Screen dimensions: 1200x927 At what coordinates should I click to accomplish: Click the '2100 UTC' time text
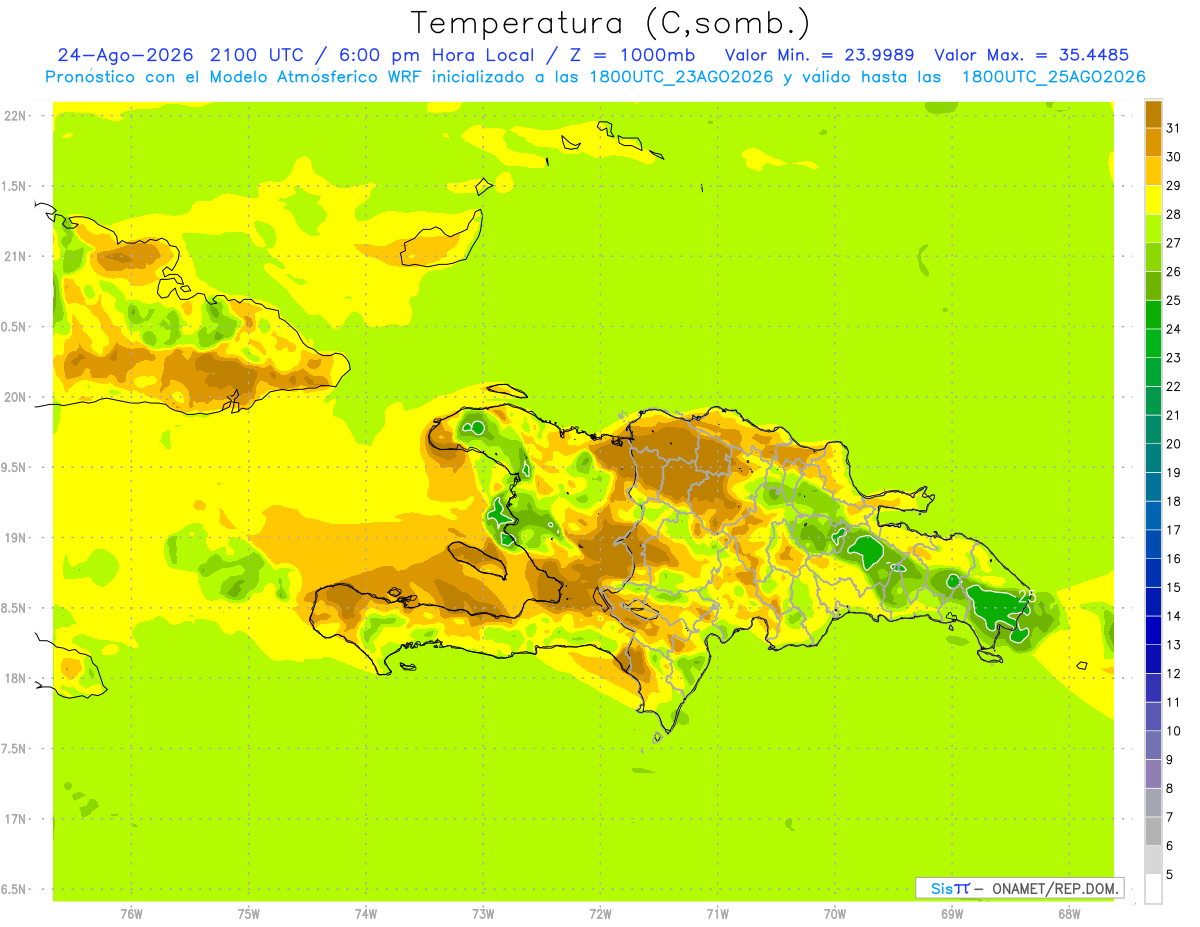(x=256, y=55)
